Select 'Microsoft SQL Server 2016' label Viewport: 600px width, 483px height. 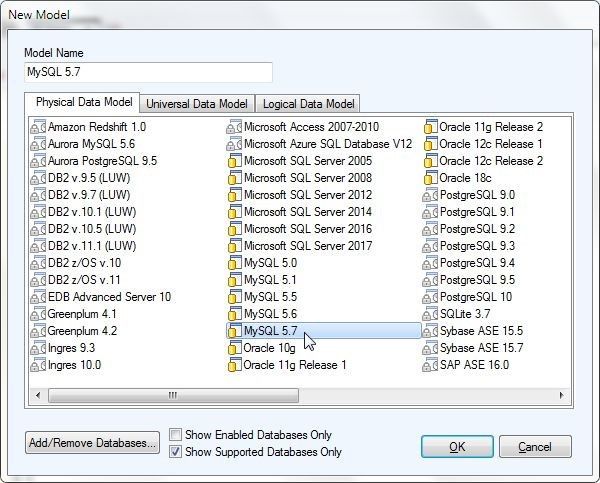(x=308, y=229)
